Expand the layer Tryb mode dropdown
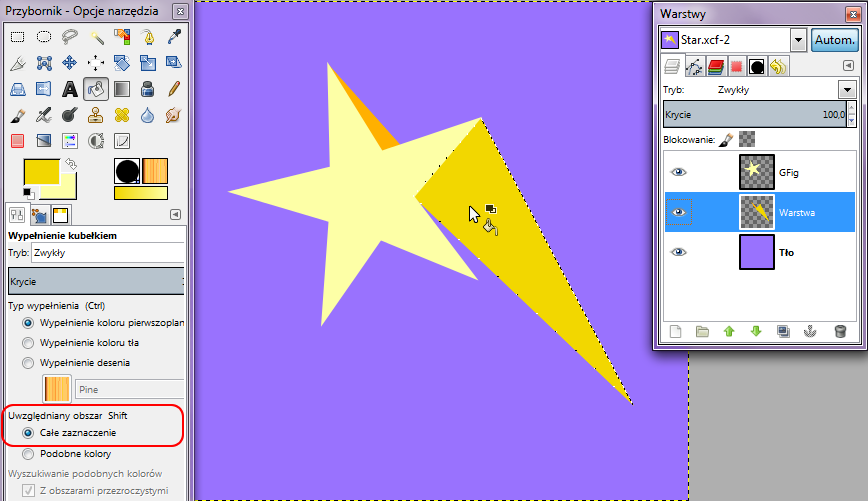Image resolution: width=868 pixels, height=501 pixels. point(847,90)
